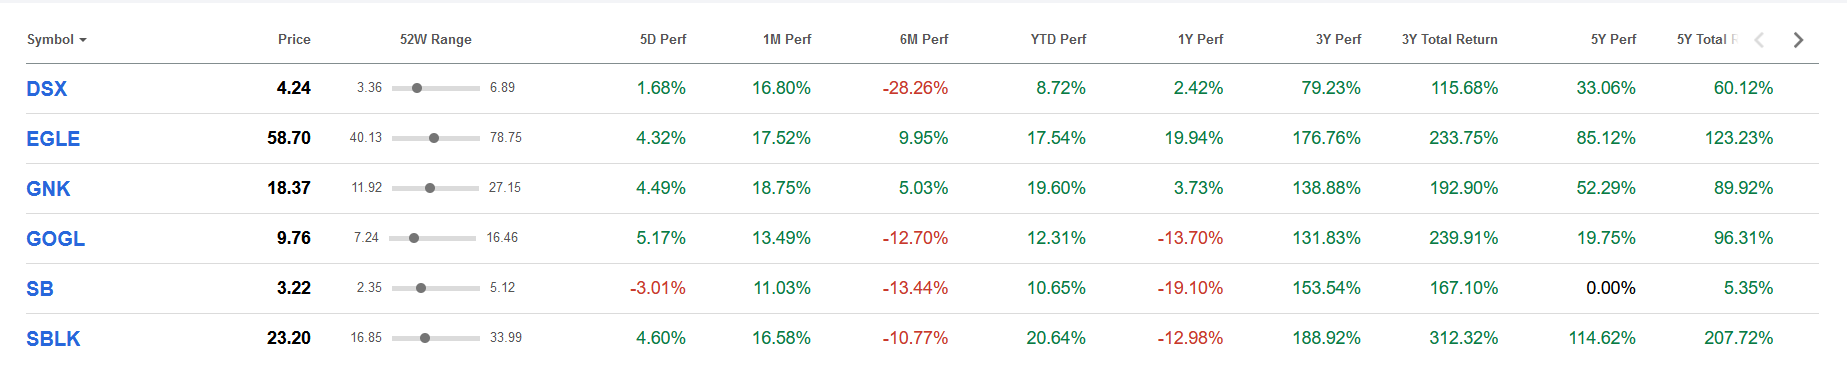Click the right arrow to show more columns

tap(1798, 40)
